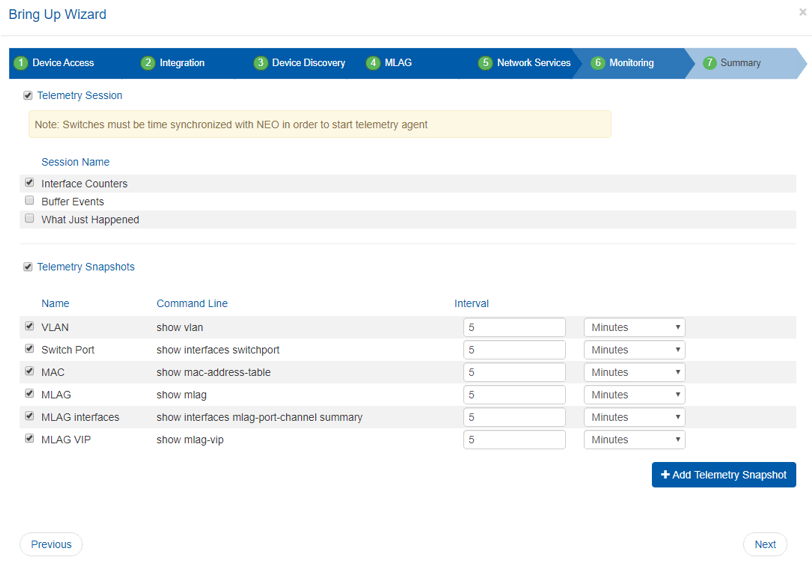
Task: Click the step 2 Integration number icon
Action: [148, 63]
